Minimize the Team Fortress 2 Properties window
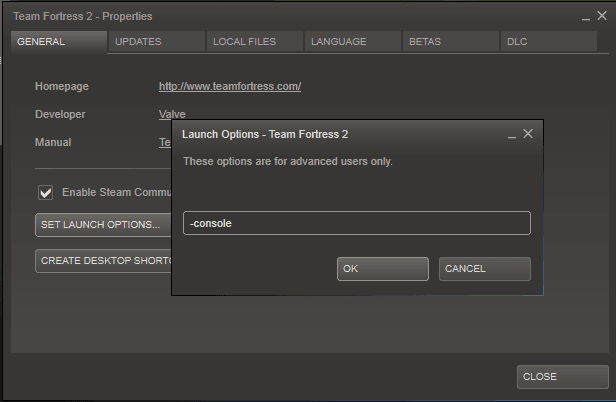 (x=586, y=17)
